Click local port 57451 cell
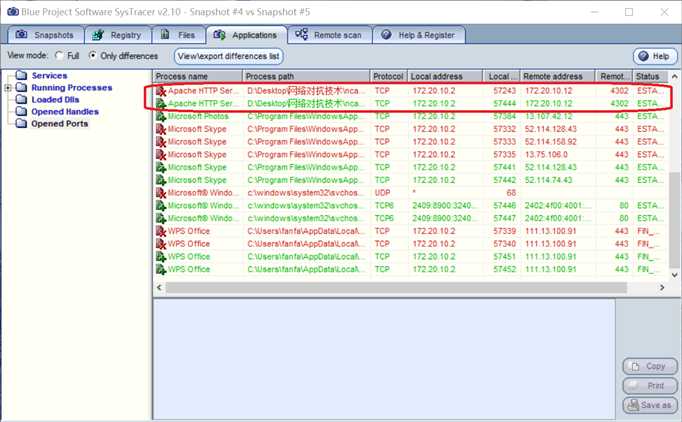The height and width of the screenshot is (422, 682). click(505, 257)
